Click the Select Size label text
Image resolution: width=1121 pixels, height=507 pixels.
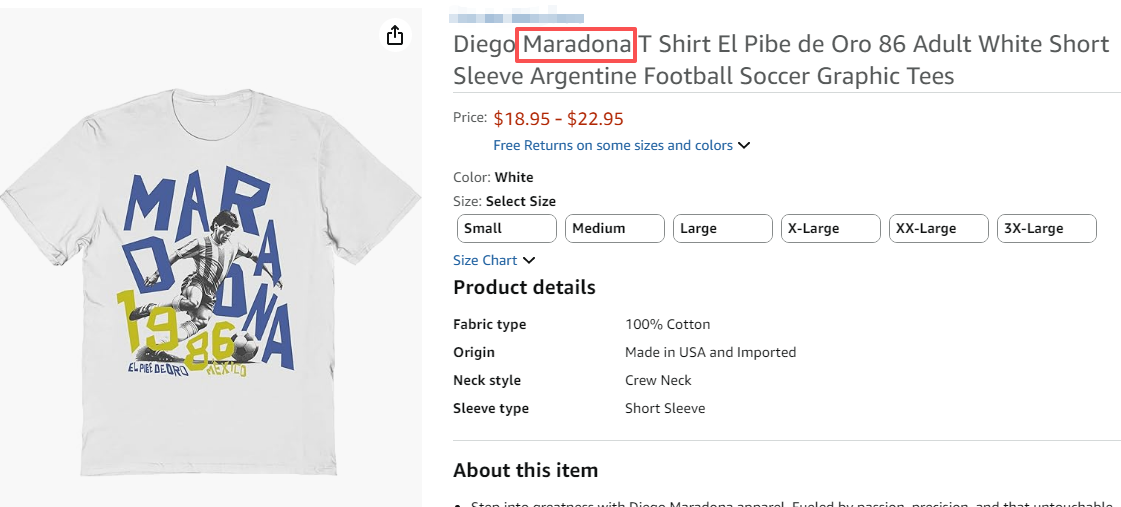point(521,202)
